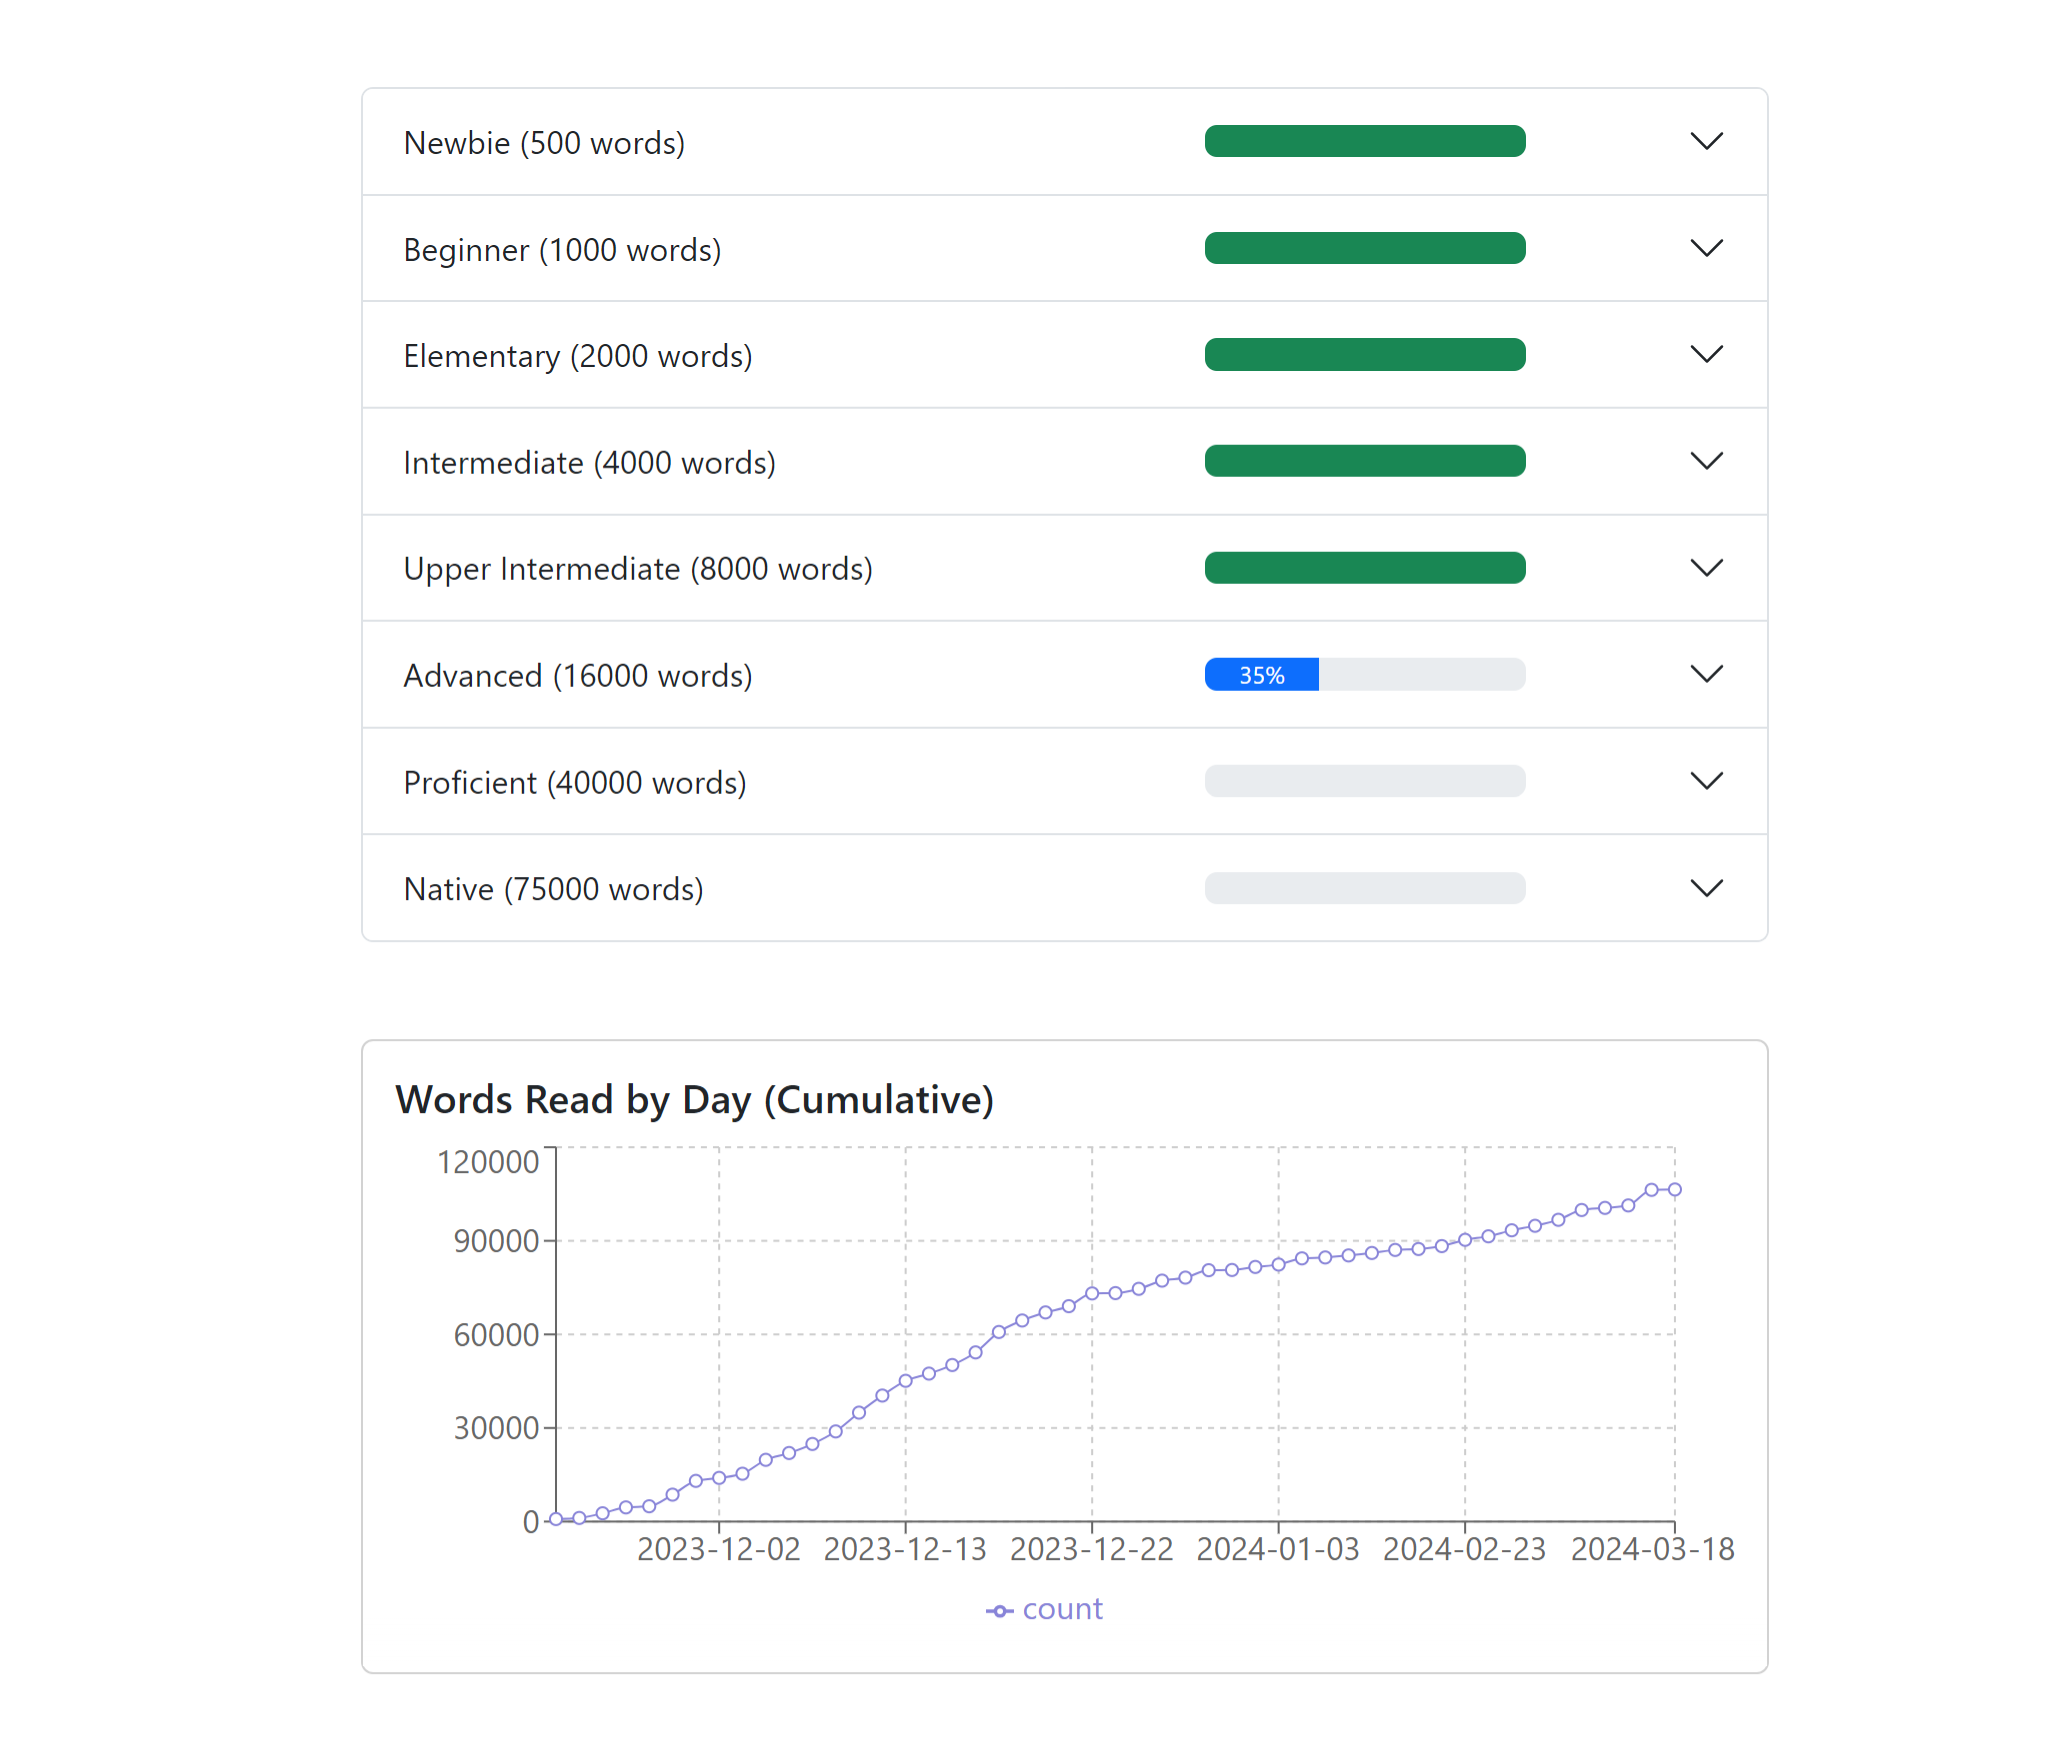Click the first chart data point at zero
The image size is (2060, 1748).
pos(556,1519)
